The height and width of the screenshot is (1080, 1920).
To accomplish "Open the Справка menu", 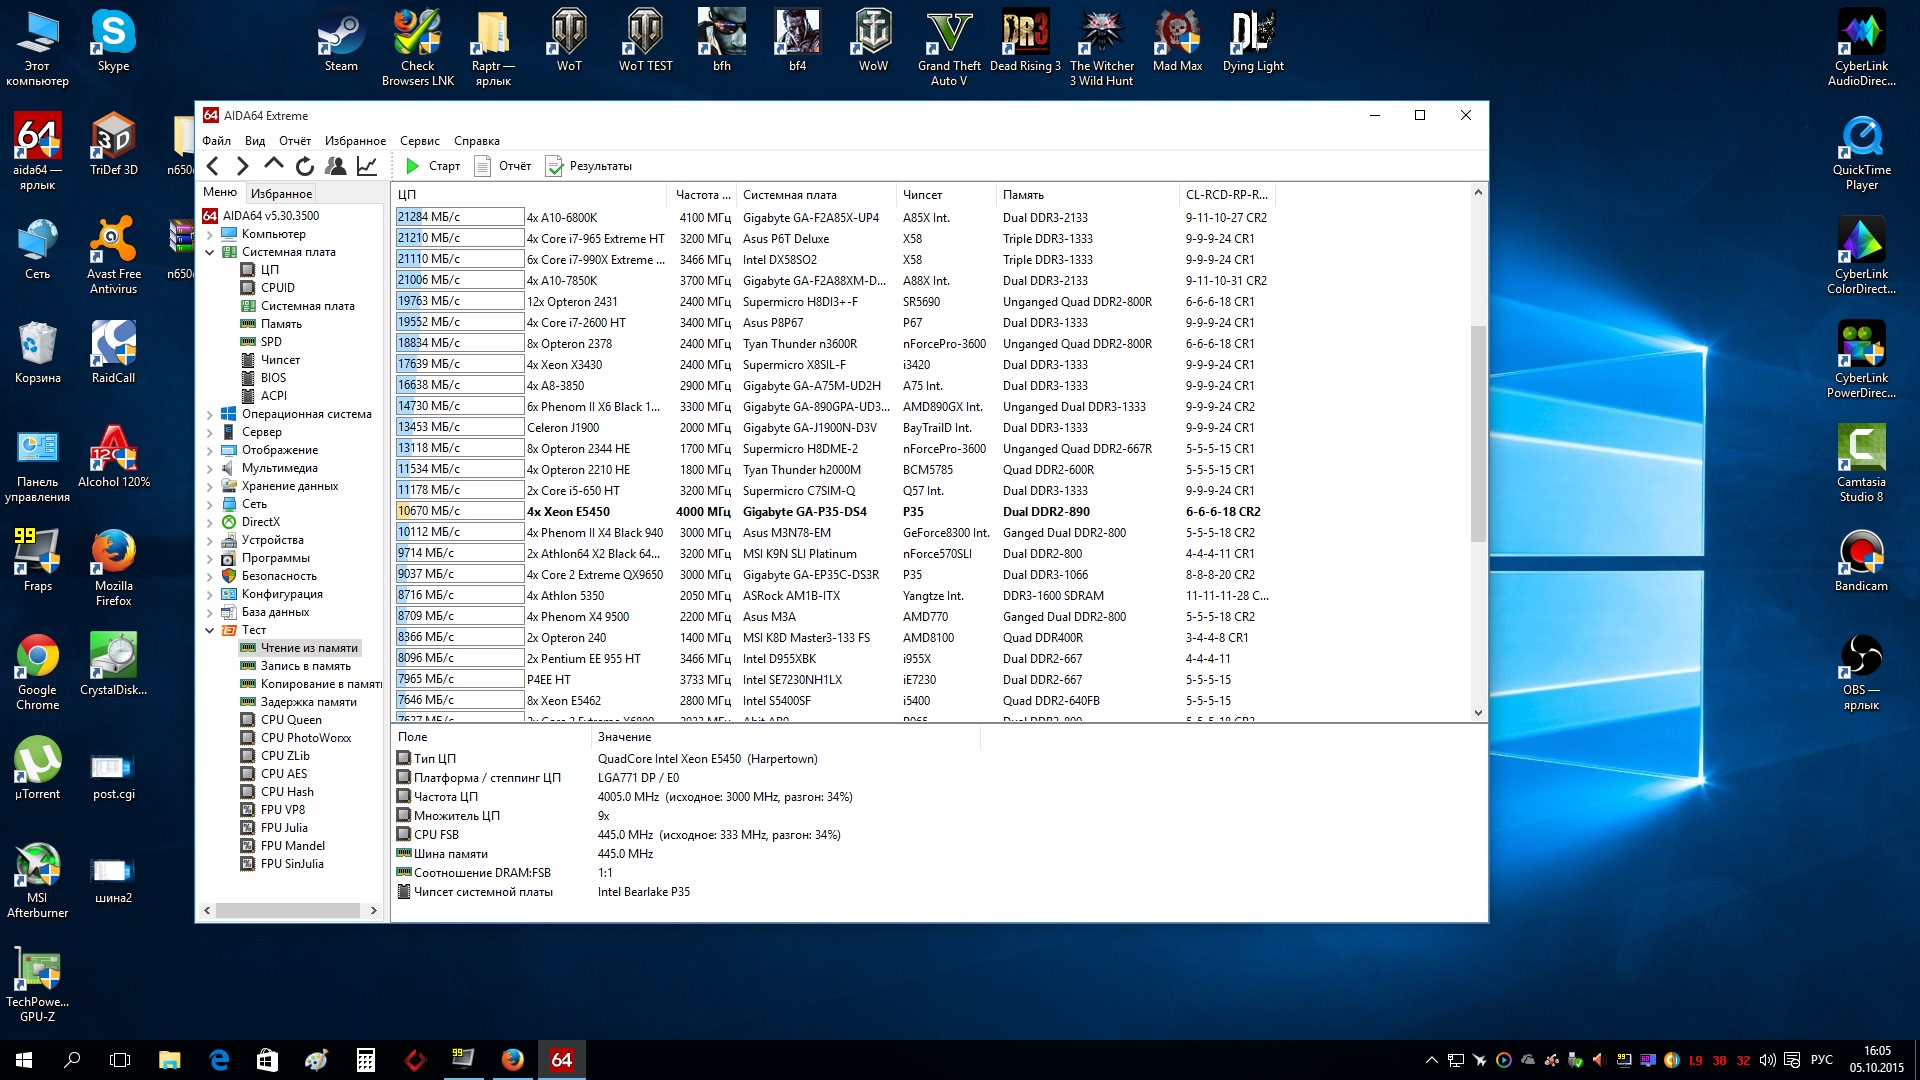I will coord(477,141).
